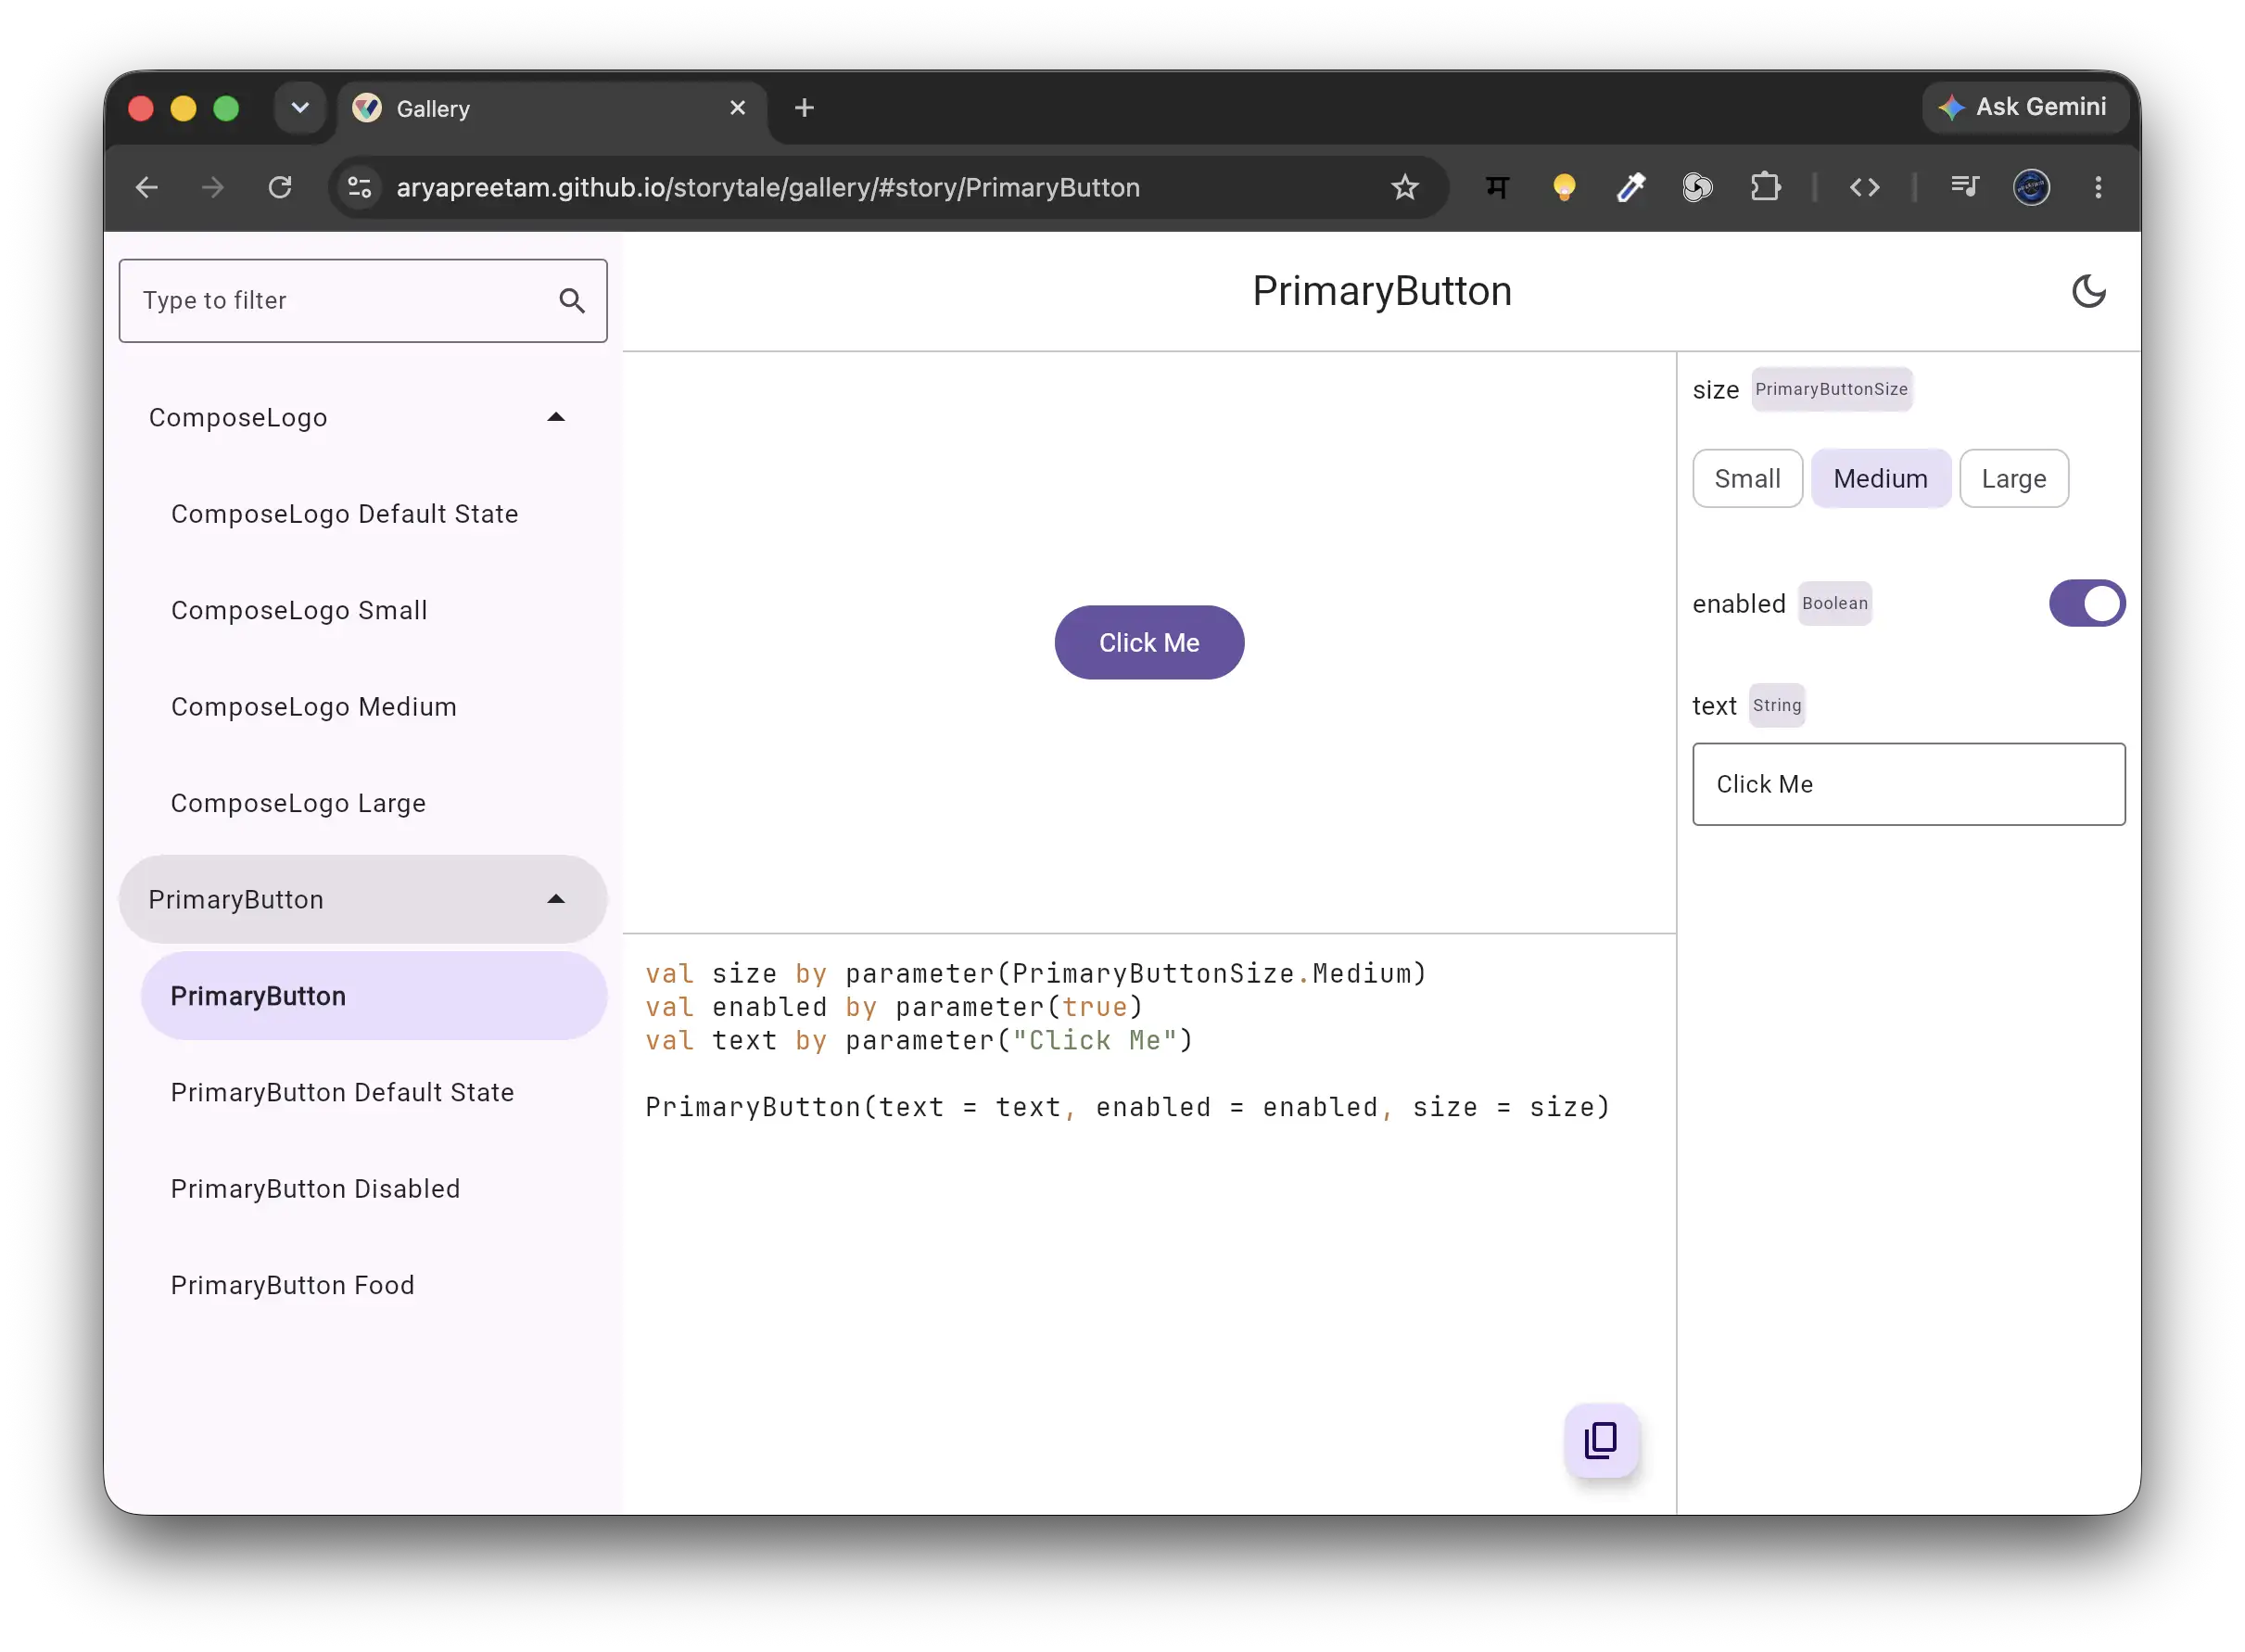Toggle dark mode with the moon icon
Image resolution: width=2245 pixels, height=1652 pixels.
pyautogui.click(x=2088, y=291)
